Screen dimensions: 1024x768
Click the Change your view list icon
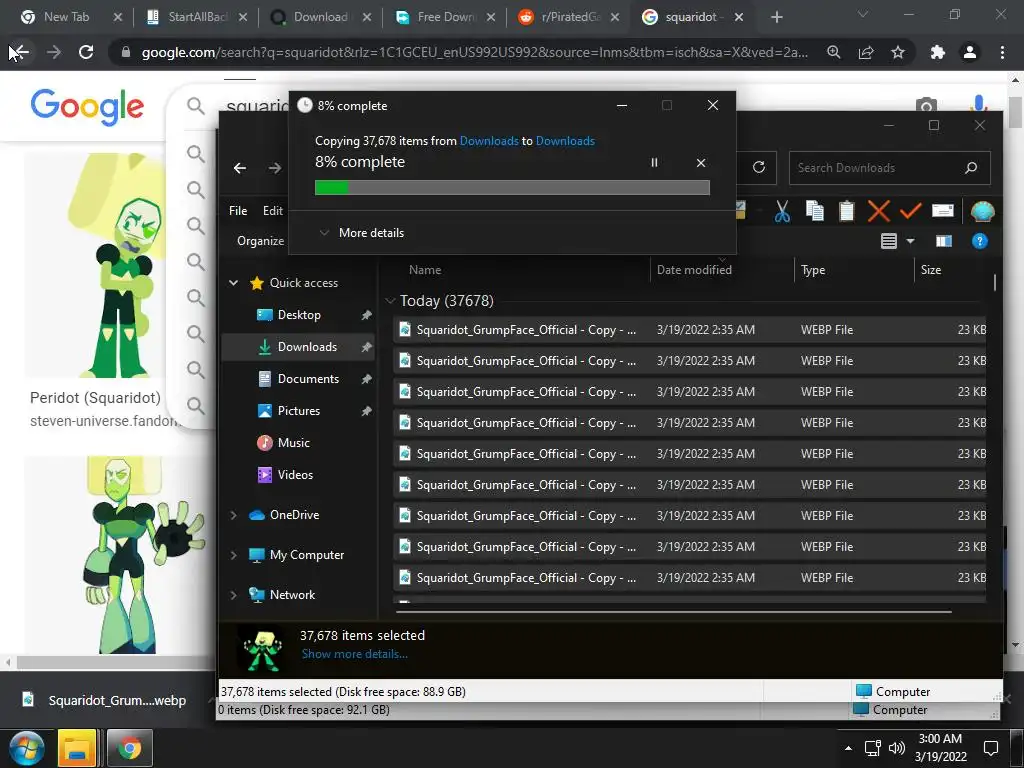[x=889, y=242]
